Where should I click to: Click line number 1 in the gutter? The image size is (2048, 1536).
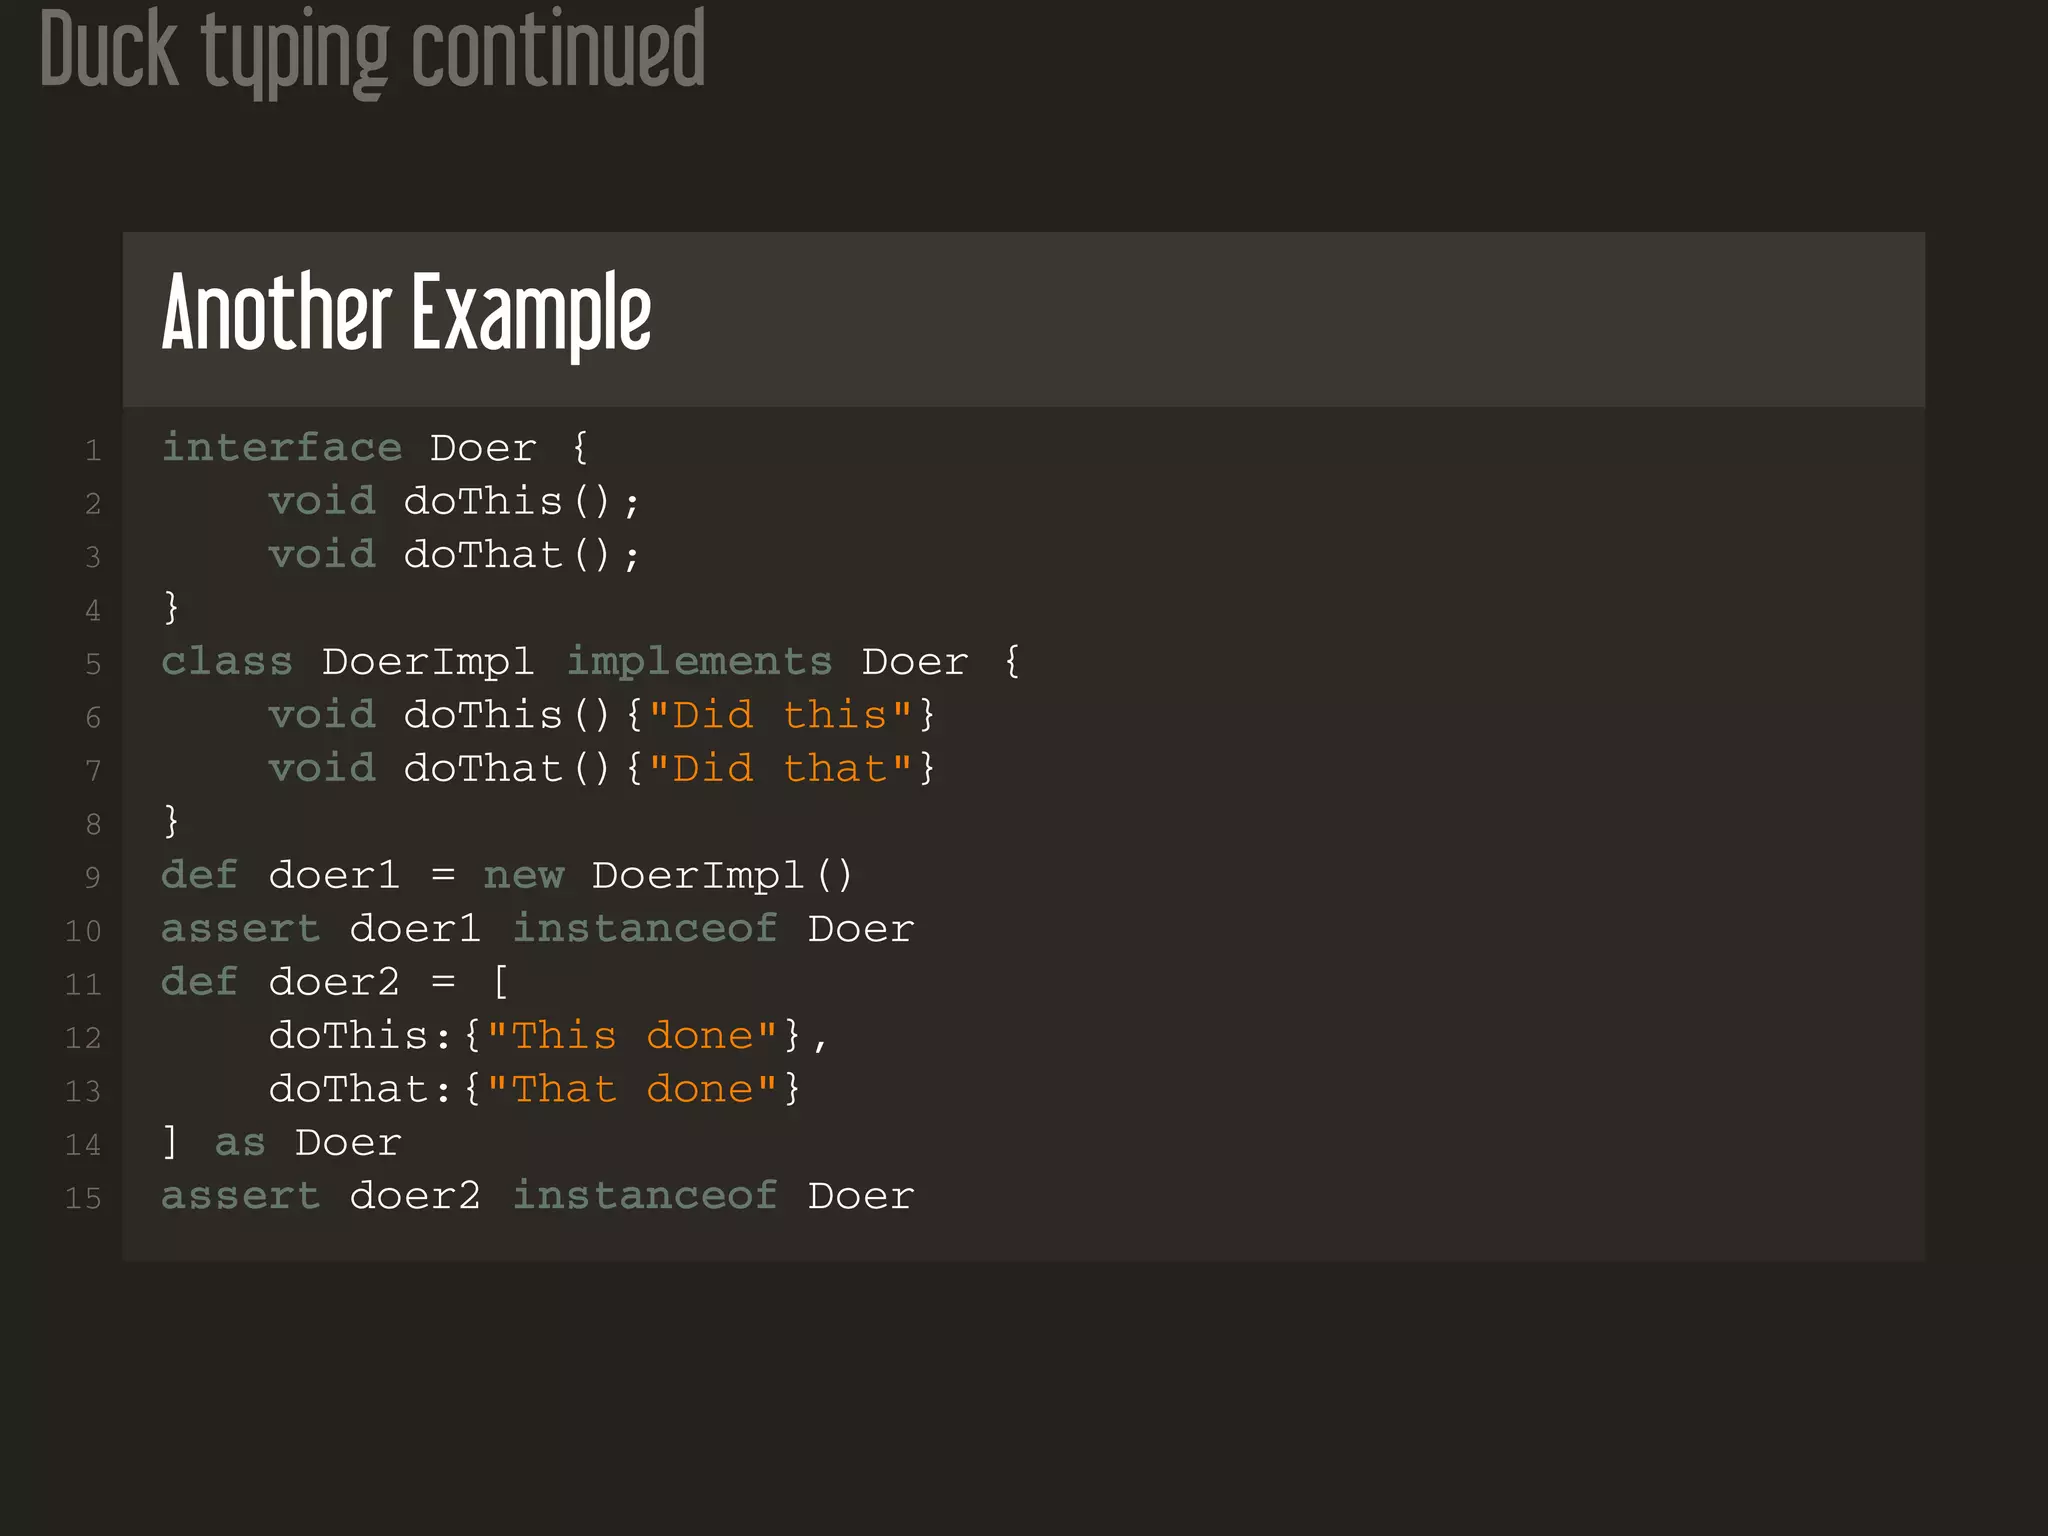(x=93, y=450)
